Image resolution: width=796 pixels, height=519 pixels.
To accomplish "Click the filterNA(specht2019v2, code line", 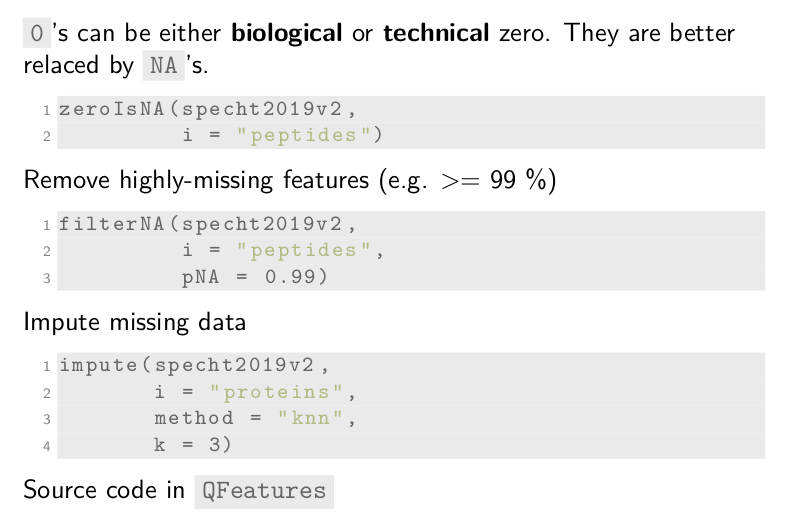I will pyautogui.click(x=207, y=224).
